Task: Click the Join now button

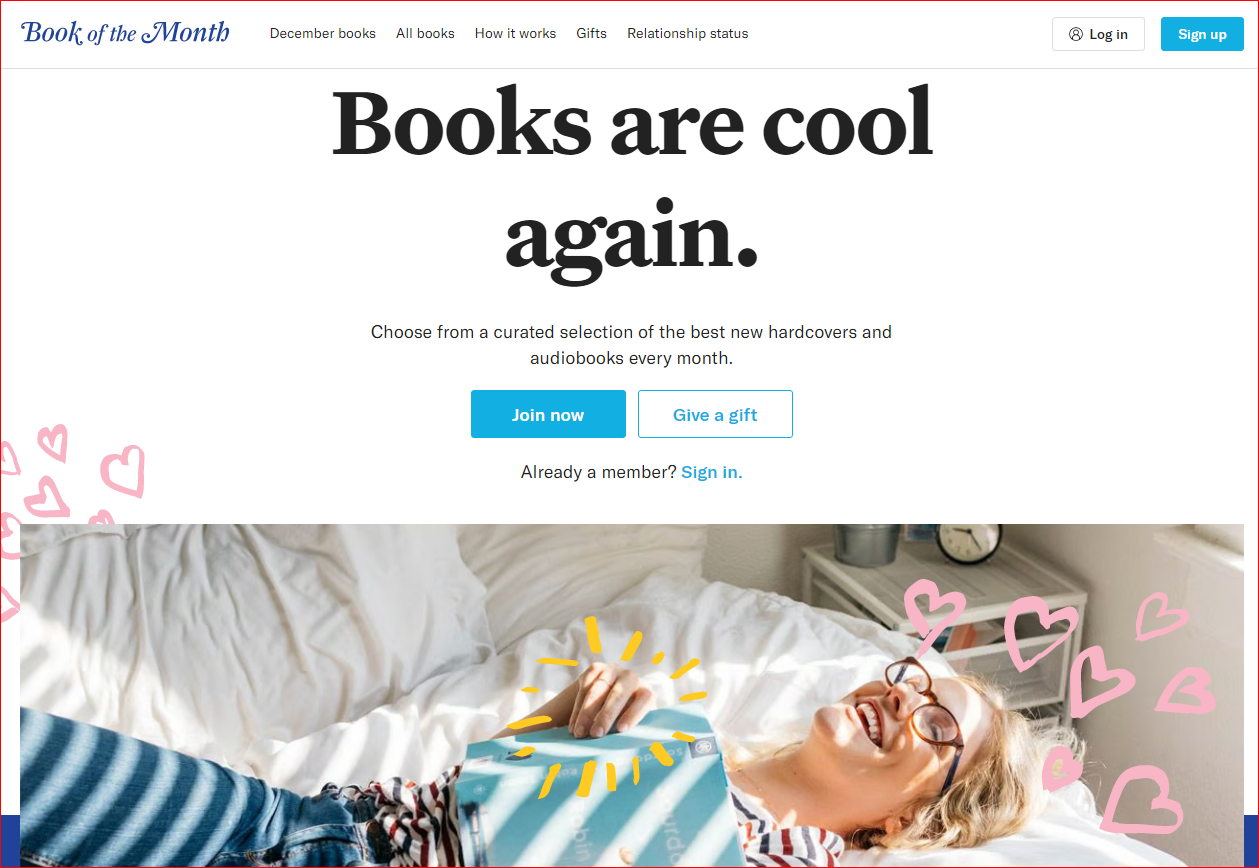Action: pyautogui.click(x=548, y=414)
